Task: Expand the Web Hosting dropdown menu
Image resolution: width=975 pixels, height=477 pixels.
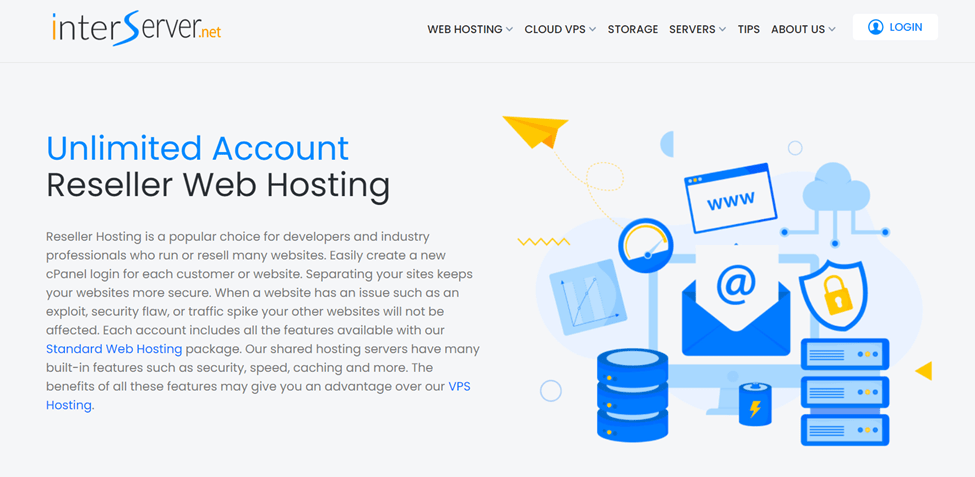Action: coord(470,29)
